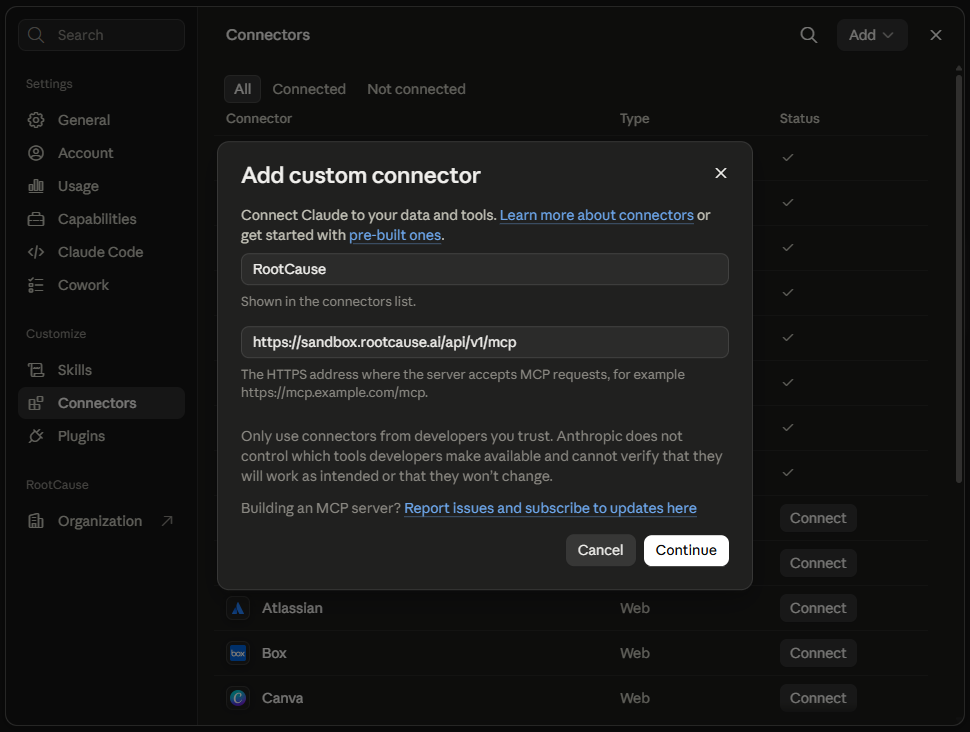The height and width of the screenshot is (732, 970).
Task: Switch to the All tab
Action: pos(242,89)
